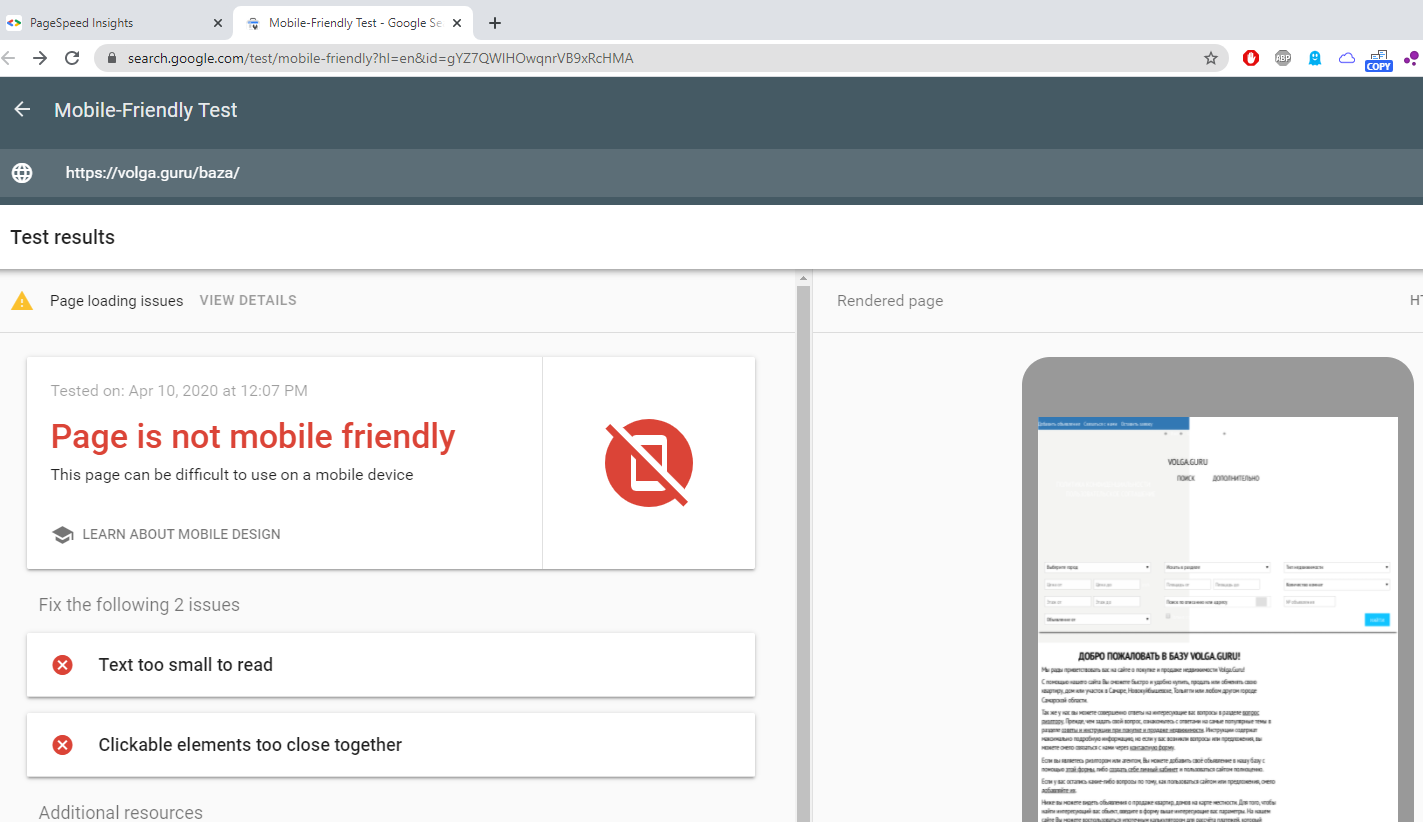Click the Test results heading
1423x822 pixels.
click(x=63, y=237)
